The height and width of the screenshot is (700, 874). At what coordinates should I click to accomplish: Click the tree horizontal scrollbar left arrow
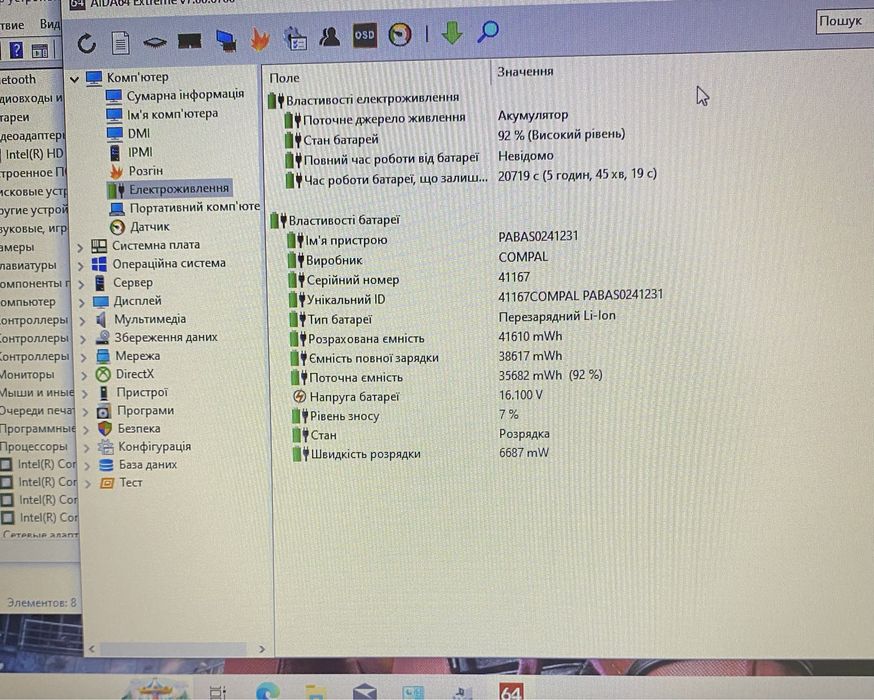[91, 649]
